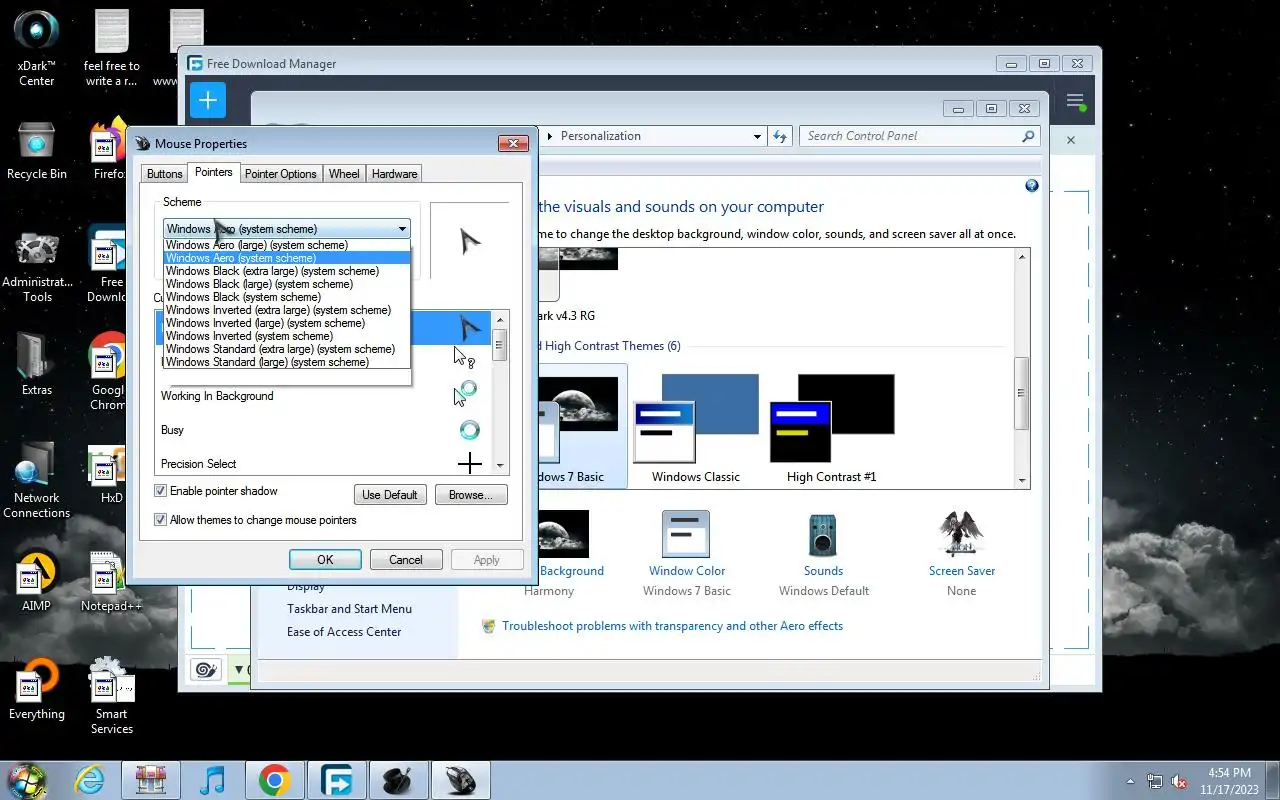
Task: Click the plus add-download button in Free Download Manager
Action: click(x=208, y=100)
